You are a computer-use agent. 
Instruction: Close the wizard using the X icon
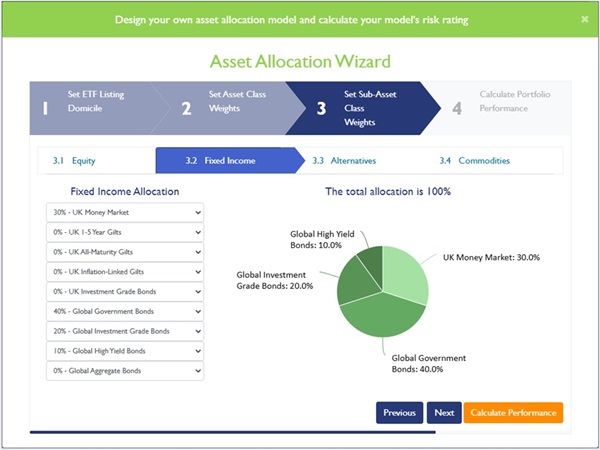(584, 19)
